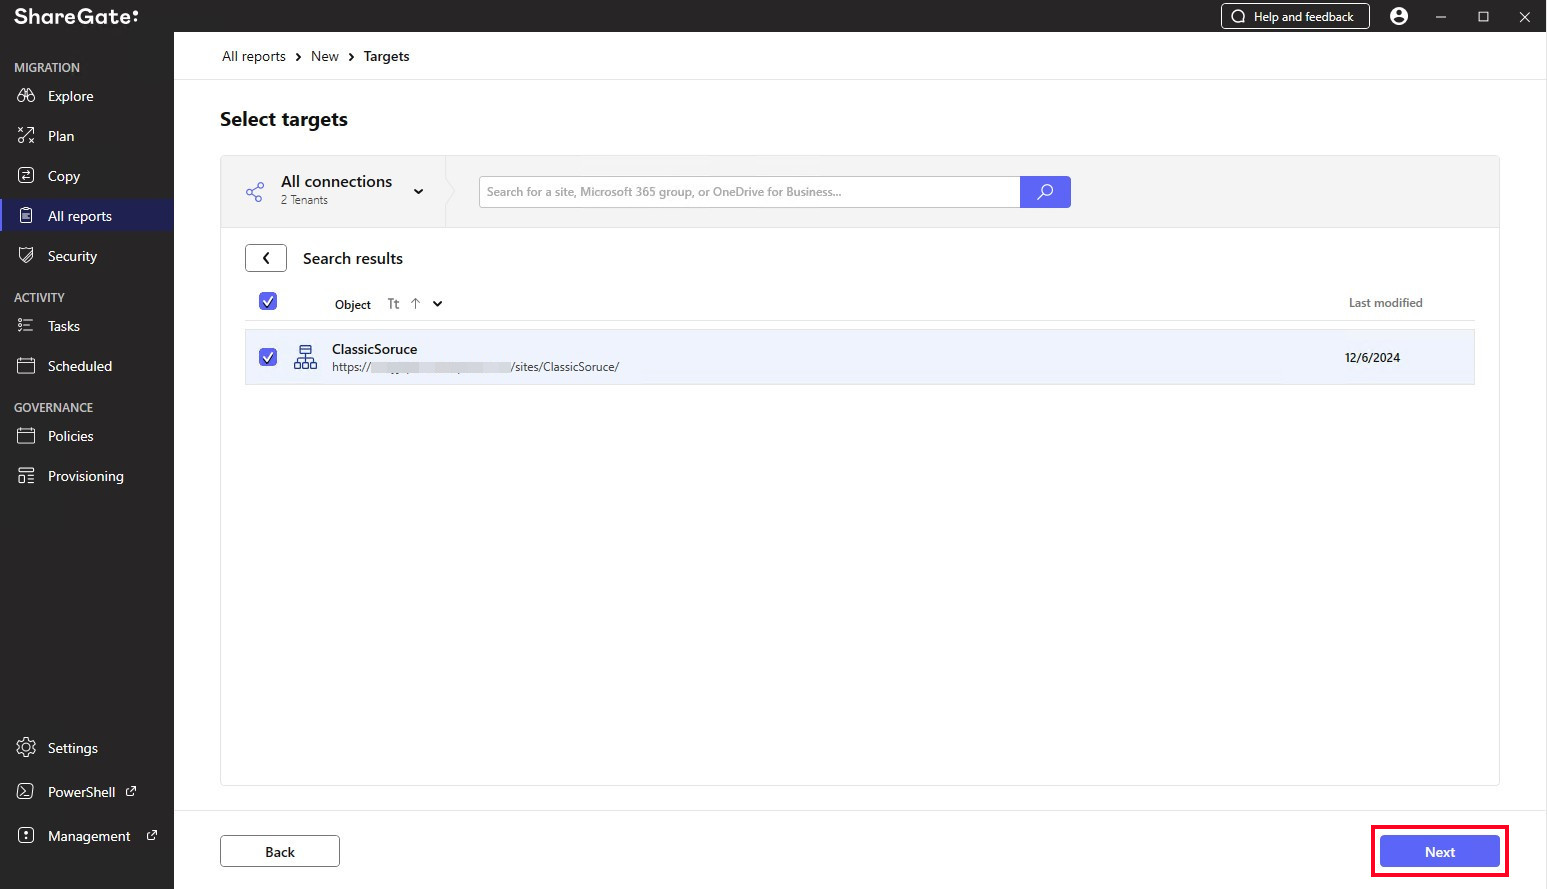The image size is (1547, 889).
Task: Focus the site search input field
Action: point(749,192)
